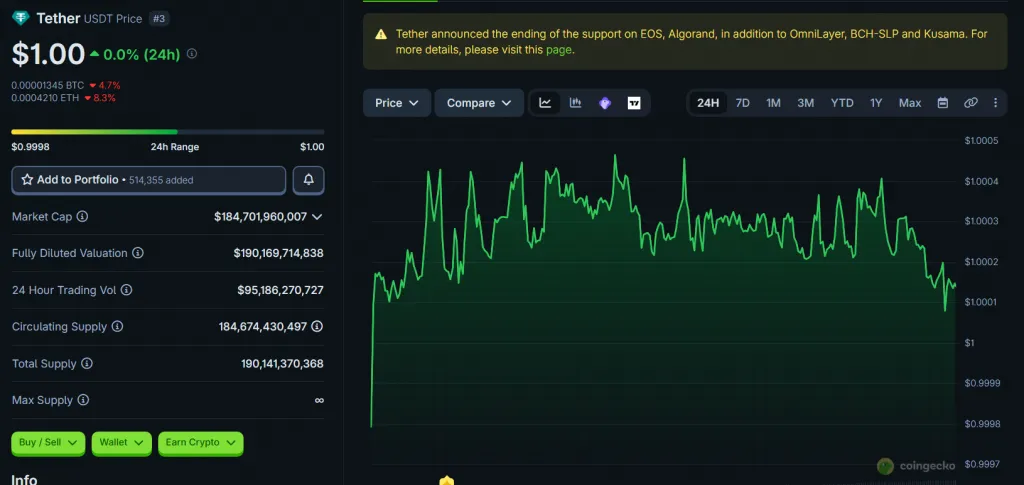Image resolution: width=1024 pixels, height=485 pixels.
Task: Copy chart link via chain icon
Action: (971, 102)
